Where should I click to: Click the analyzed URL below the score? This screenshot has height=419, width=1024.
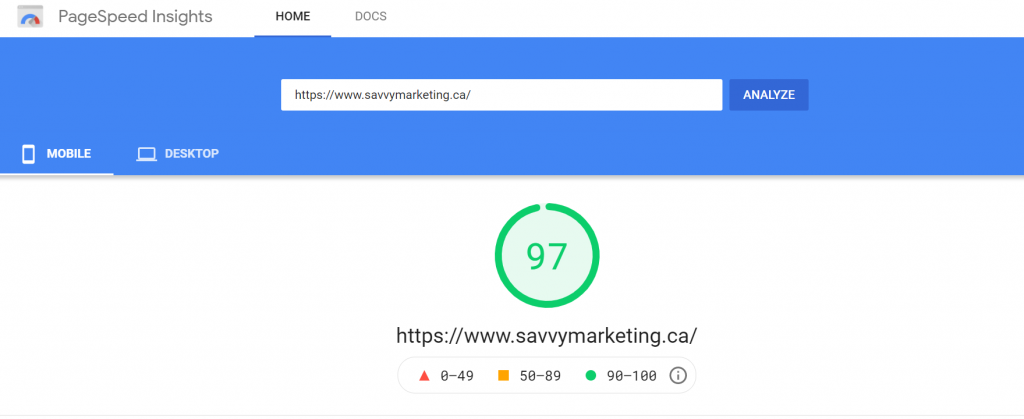547,335
